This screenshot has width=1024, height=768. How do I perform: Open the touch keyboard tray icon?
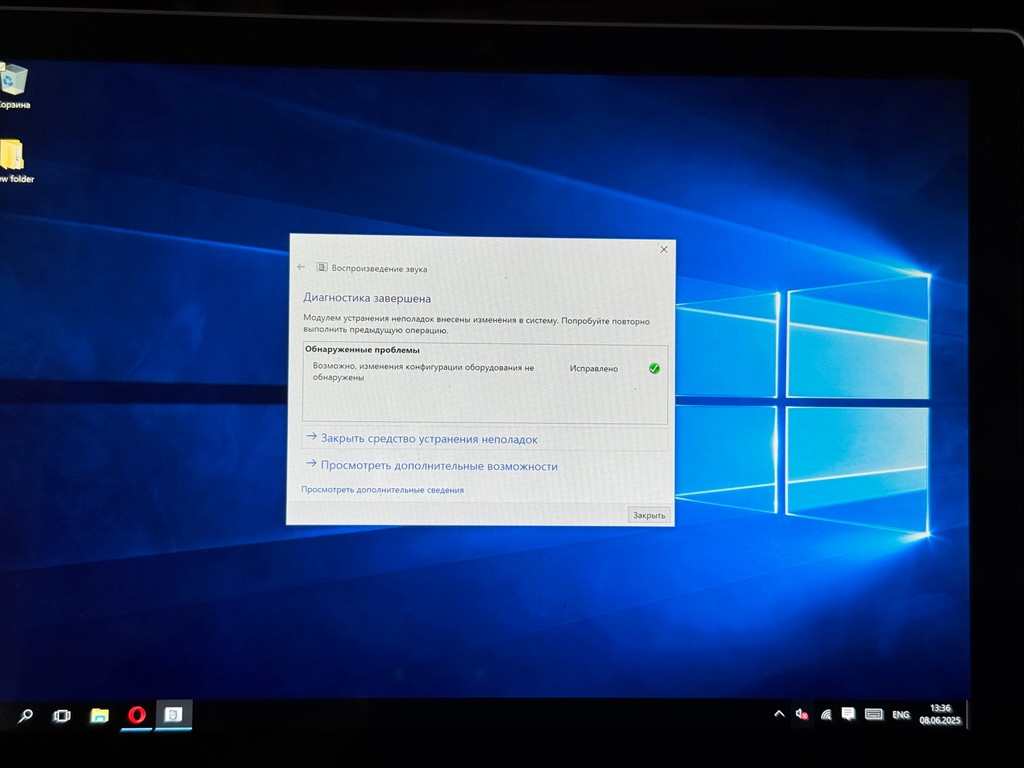pos(874,714)
